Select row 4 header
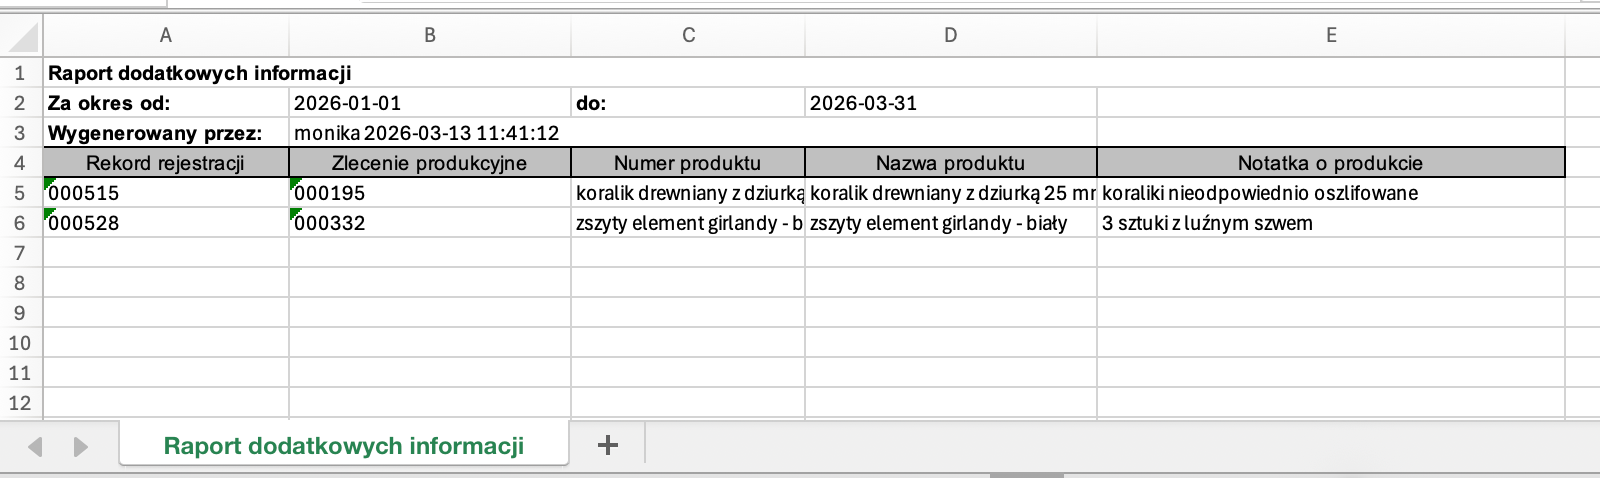1600x478 pixels. (19, 163)
